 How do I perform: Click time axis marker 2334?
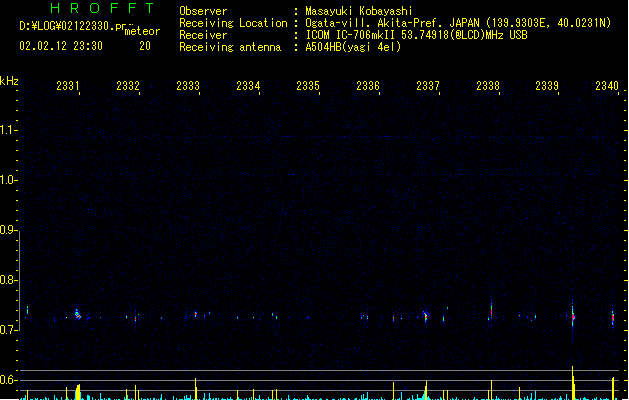(x=248, y=86)
